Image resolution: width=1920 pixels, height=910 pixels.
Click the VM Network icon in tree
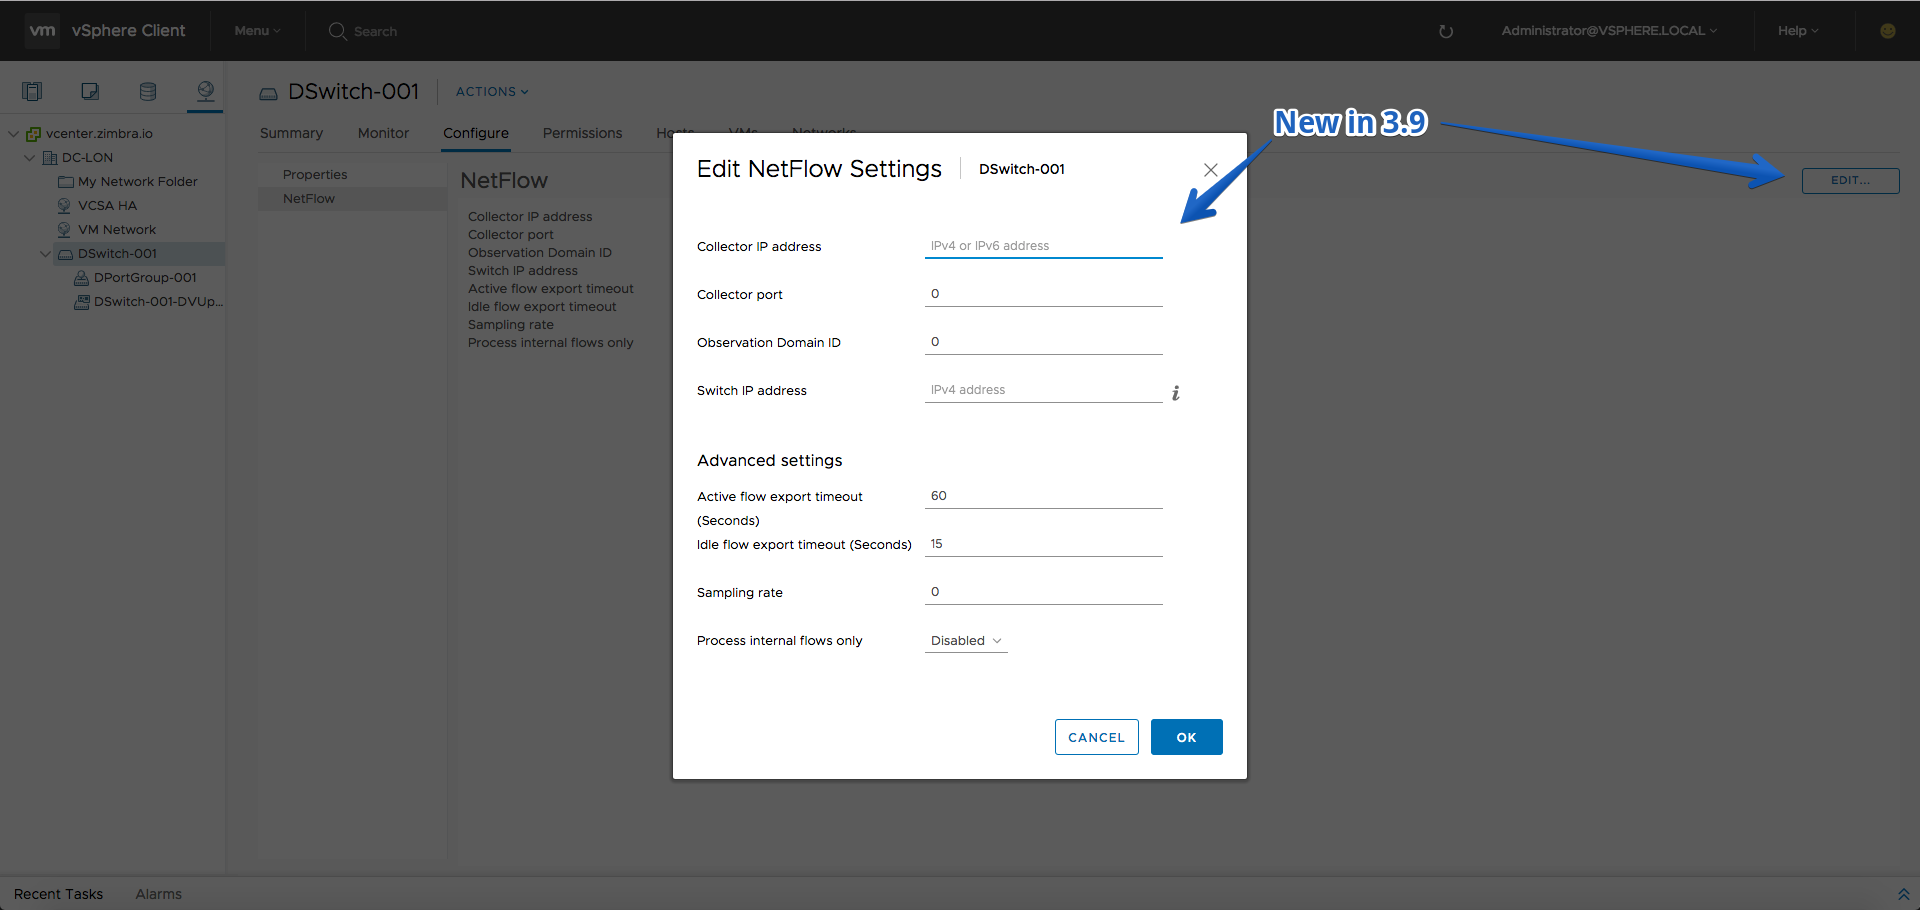point(64,230)
